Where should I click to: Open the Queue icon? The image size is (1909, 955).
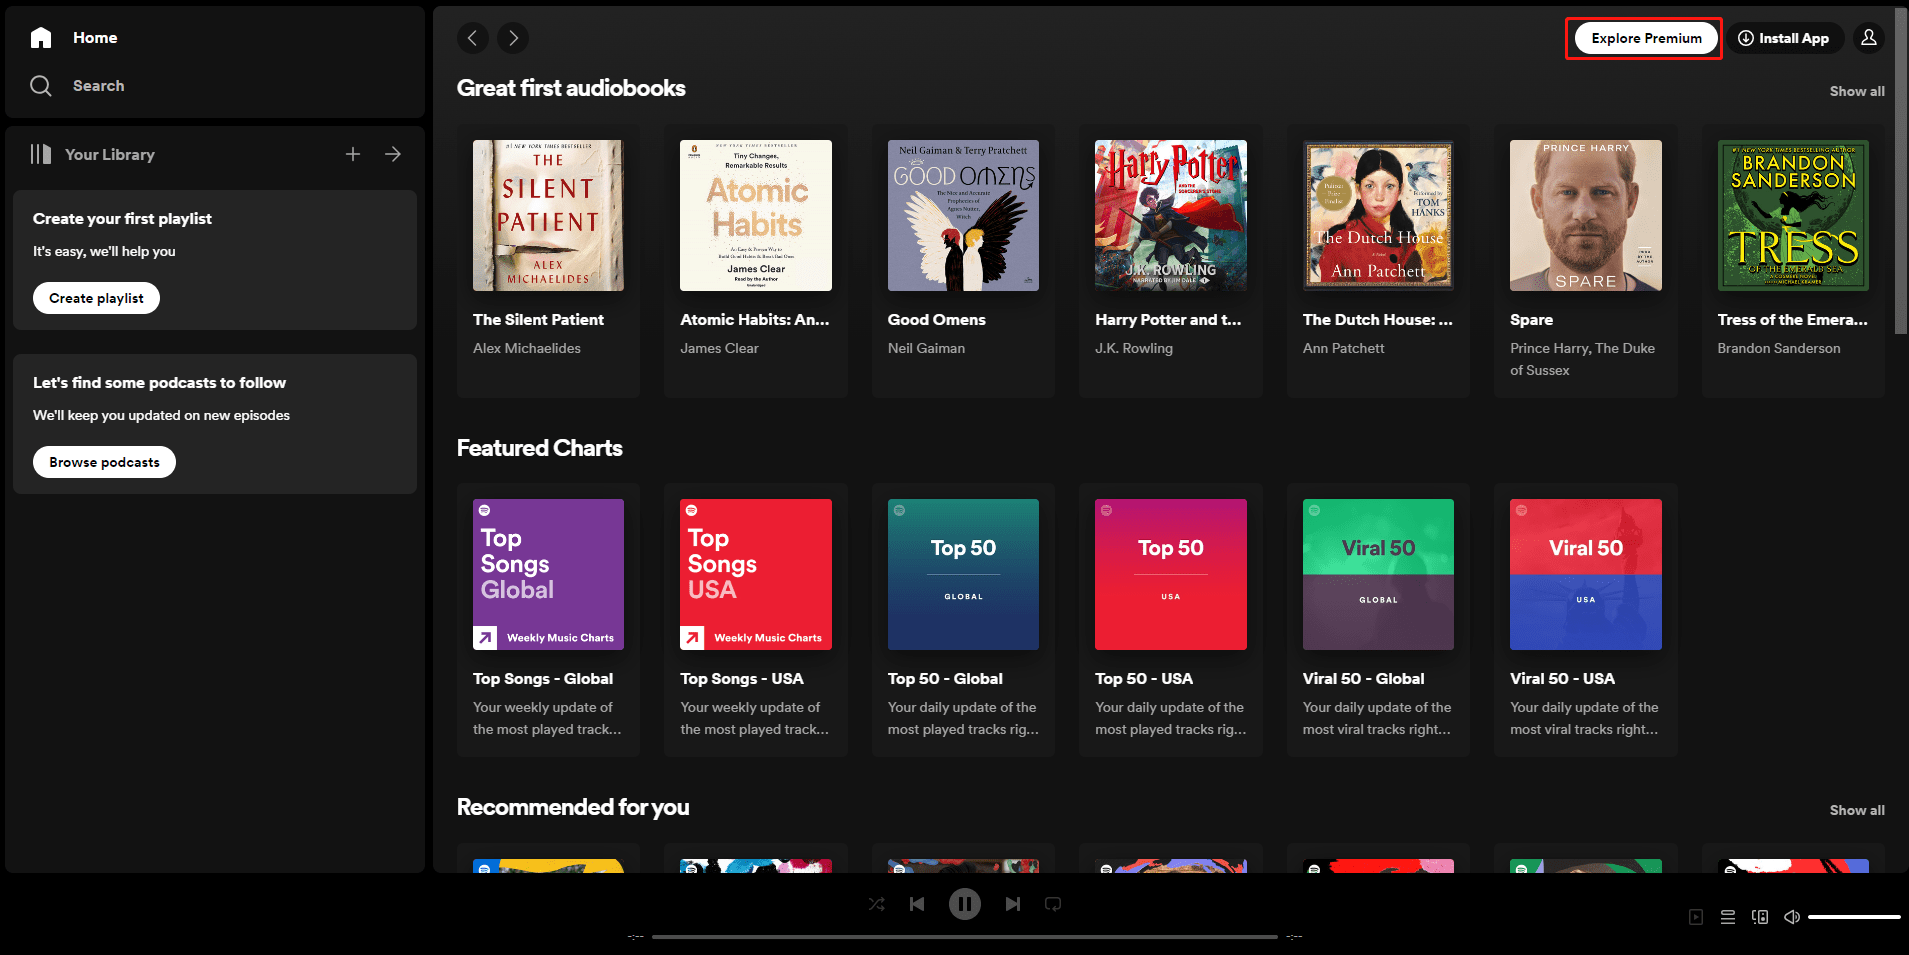(x=1728, y=917)
